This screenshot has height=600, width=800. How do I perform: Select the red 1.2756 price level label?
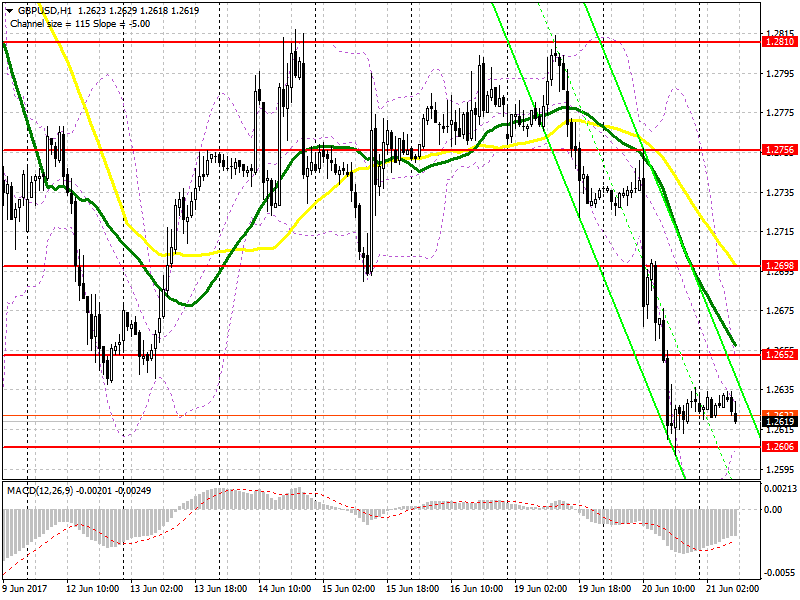[x=779, y=150]
